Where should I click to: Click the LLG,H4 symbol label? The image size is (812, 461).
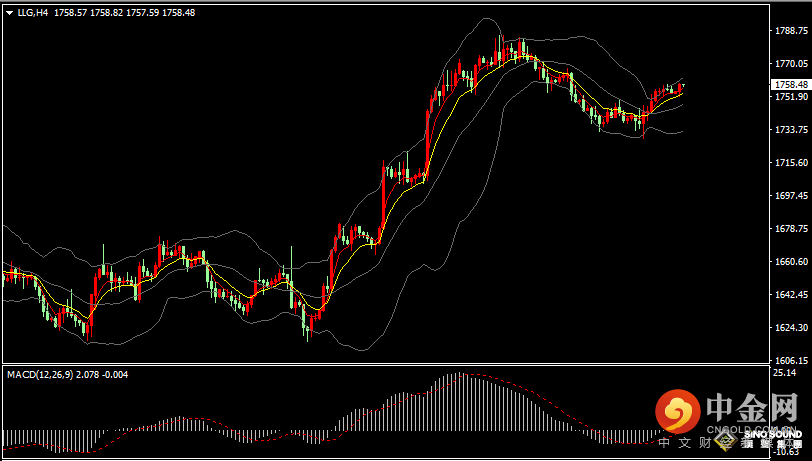(x=33, y=13)
